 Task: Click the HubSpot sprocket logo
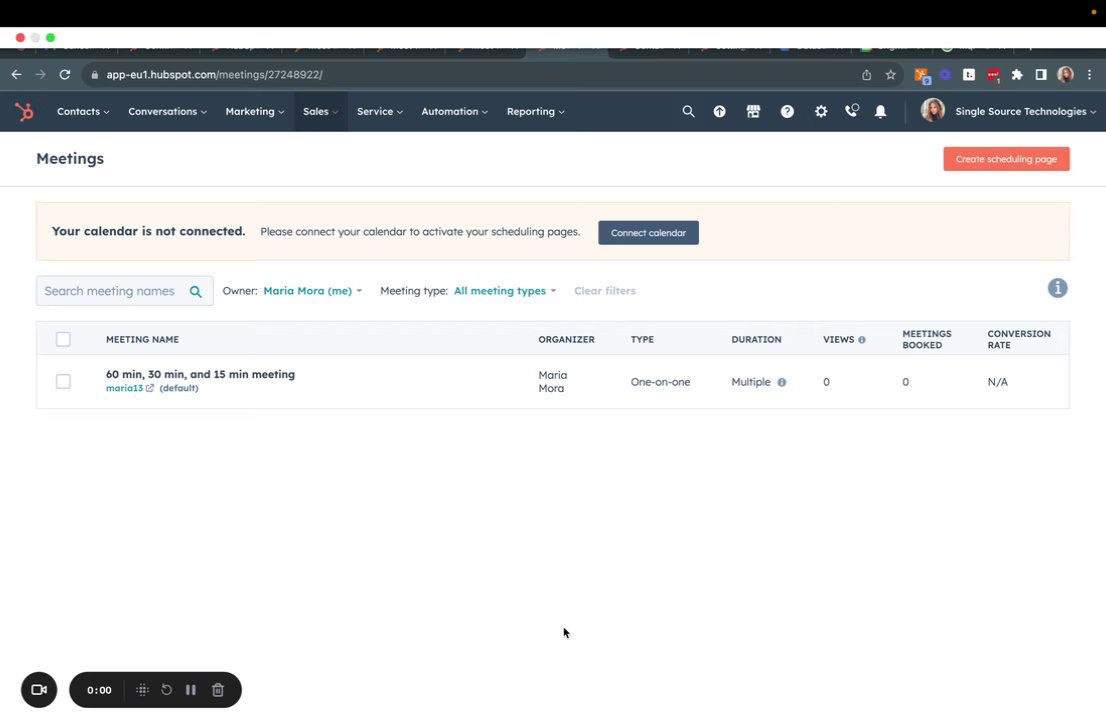(24, 111)
